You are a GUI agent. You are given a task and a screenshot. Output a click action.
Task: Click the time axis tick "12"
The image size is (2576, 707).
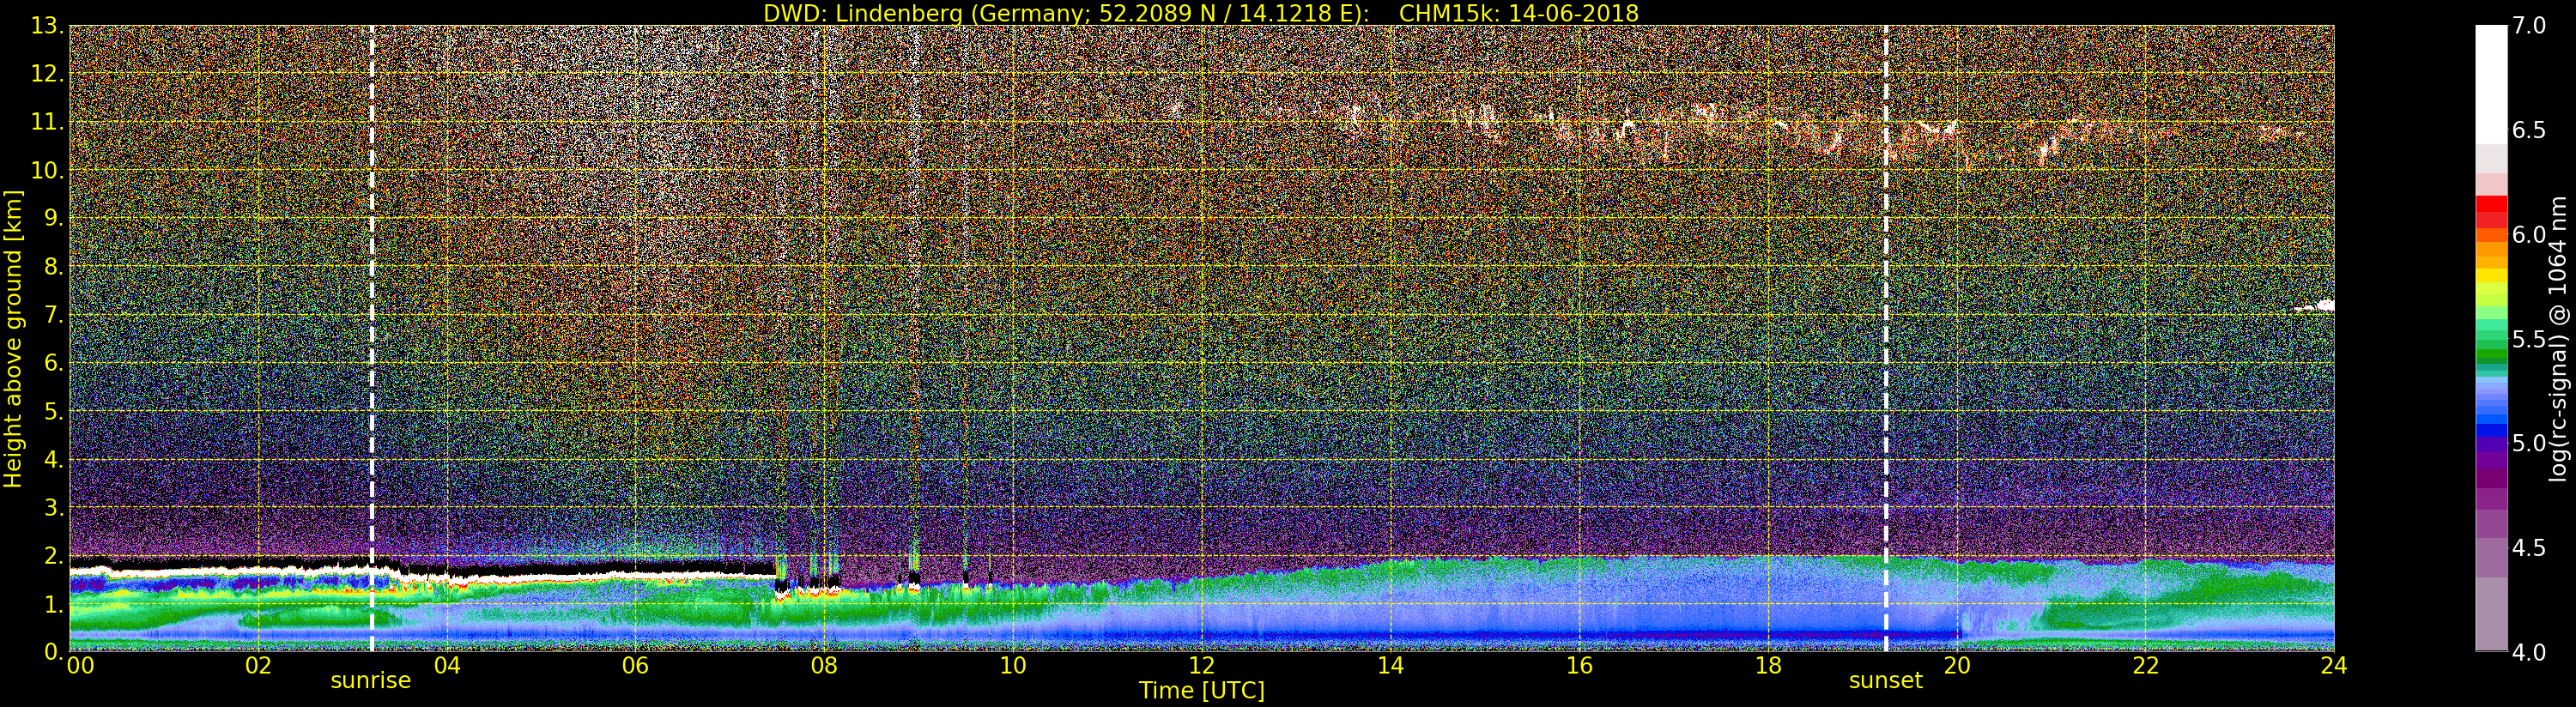(x=1202, y=665)
